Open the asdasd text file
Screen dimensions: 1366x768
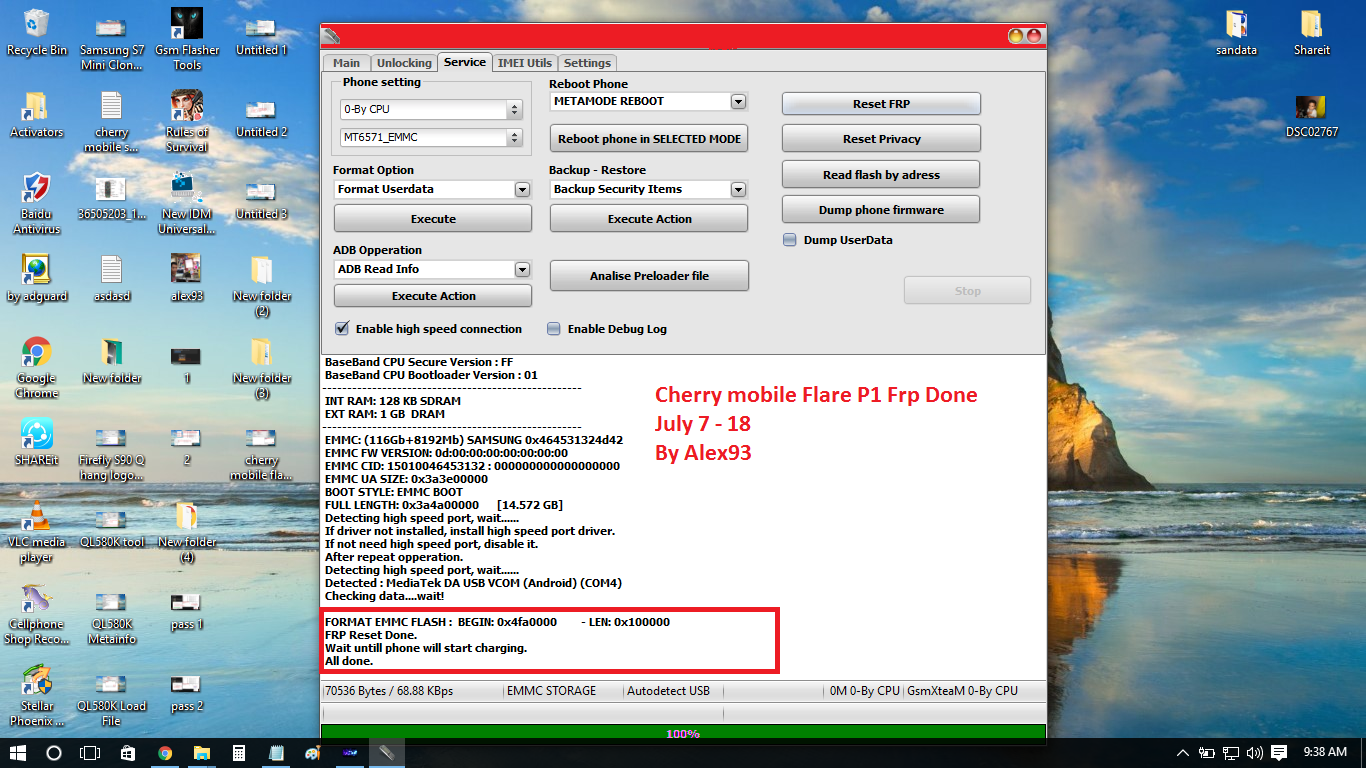[111, 278]
